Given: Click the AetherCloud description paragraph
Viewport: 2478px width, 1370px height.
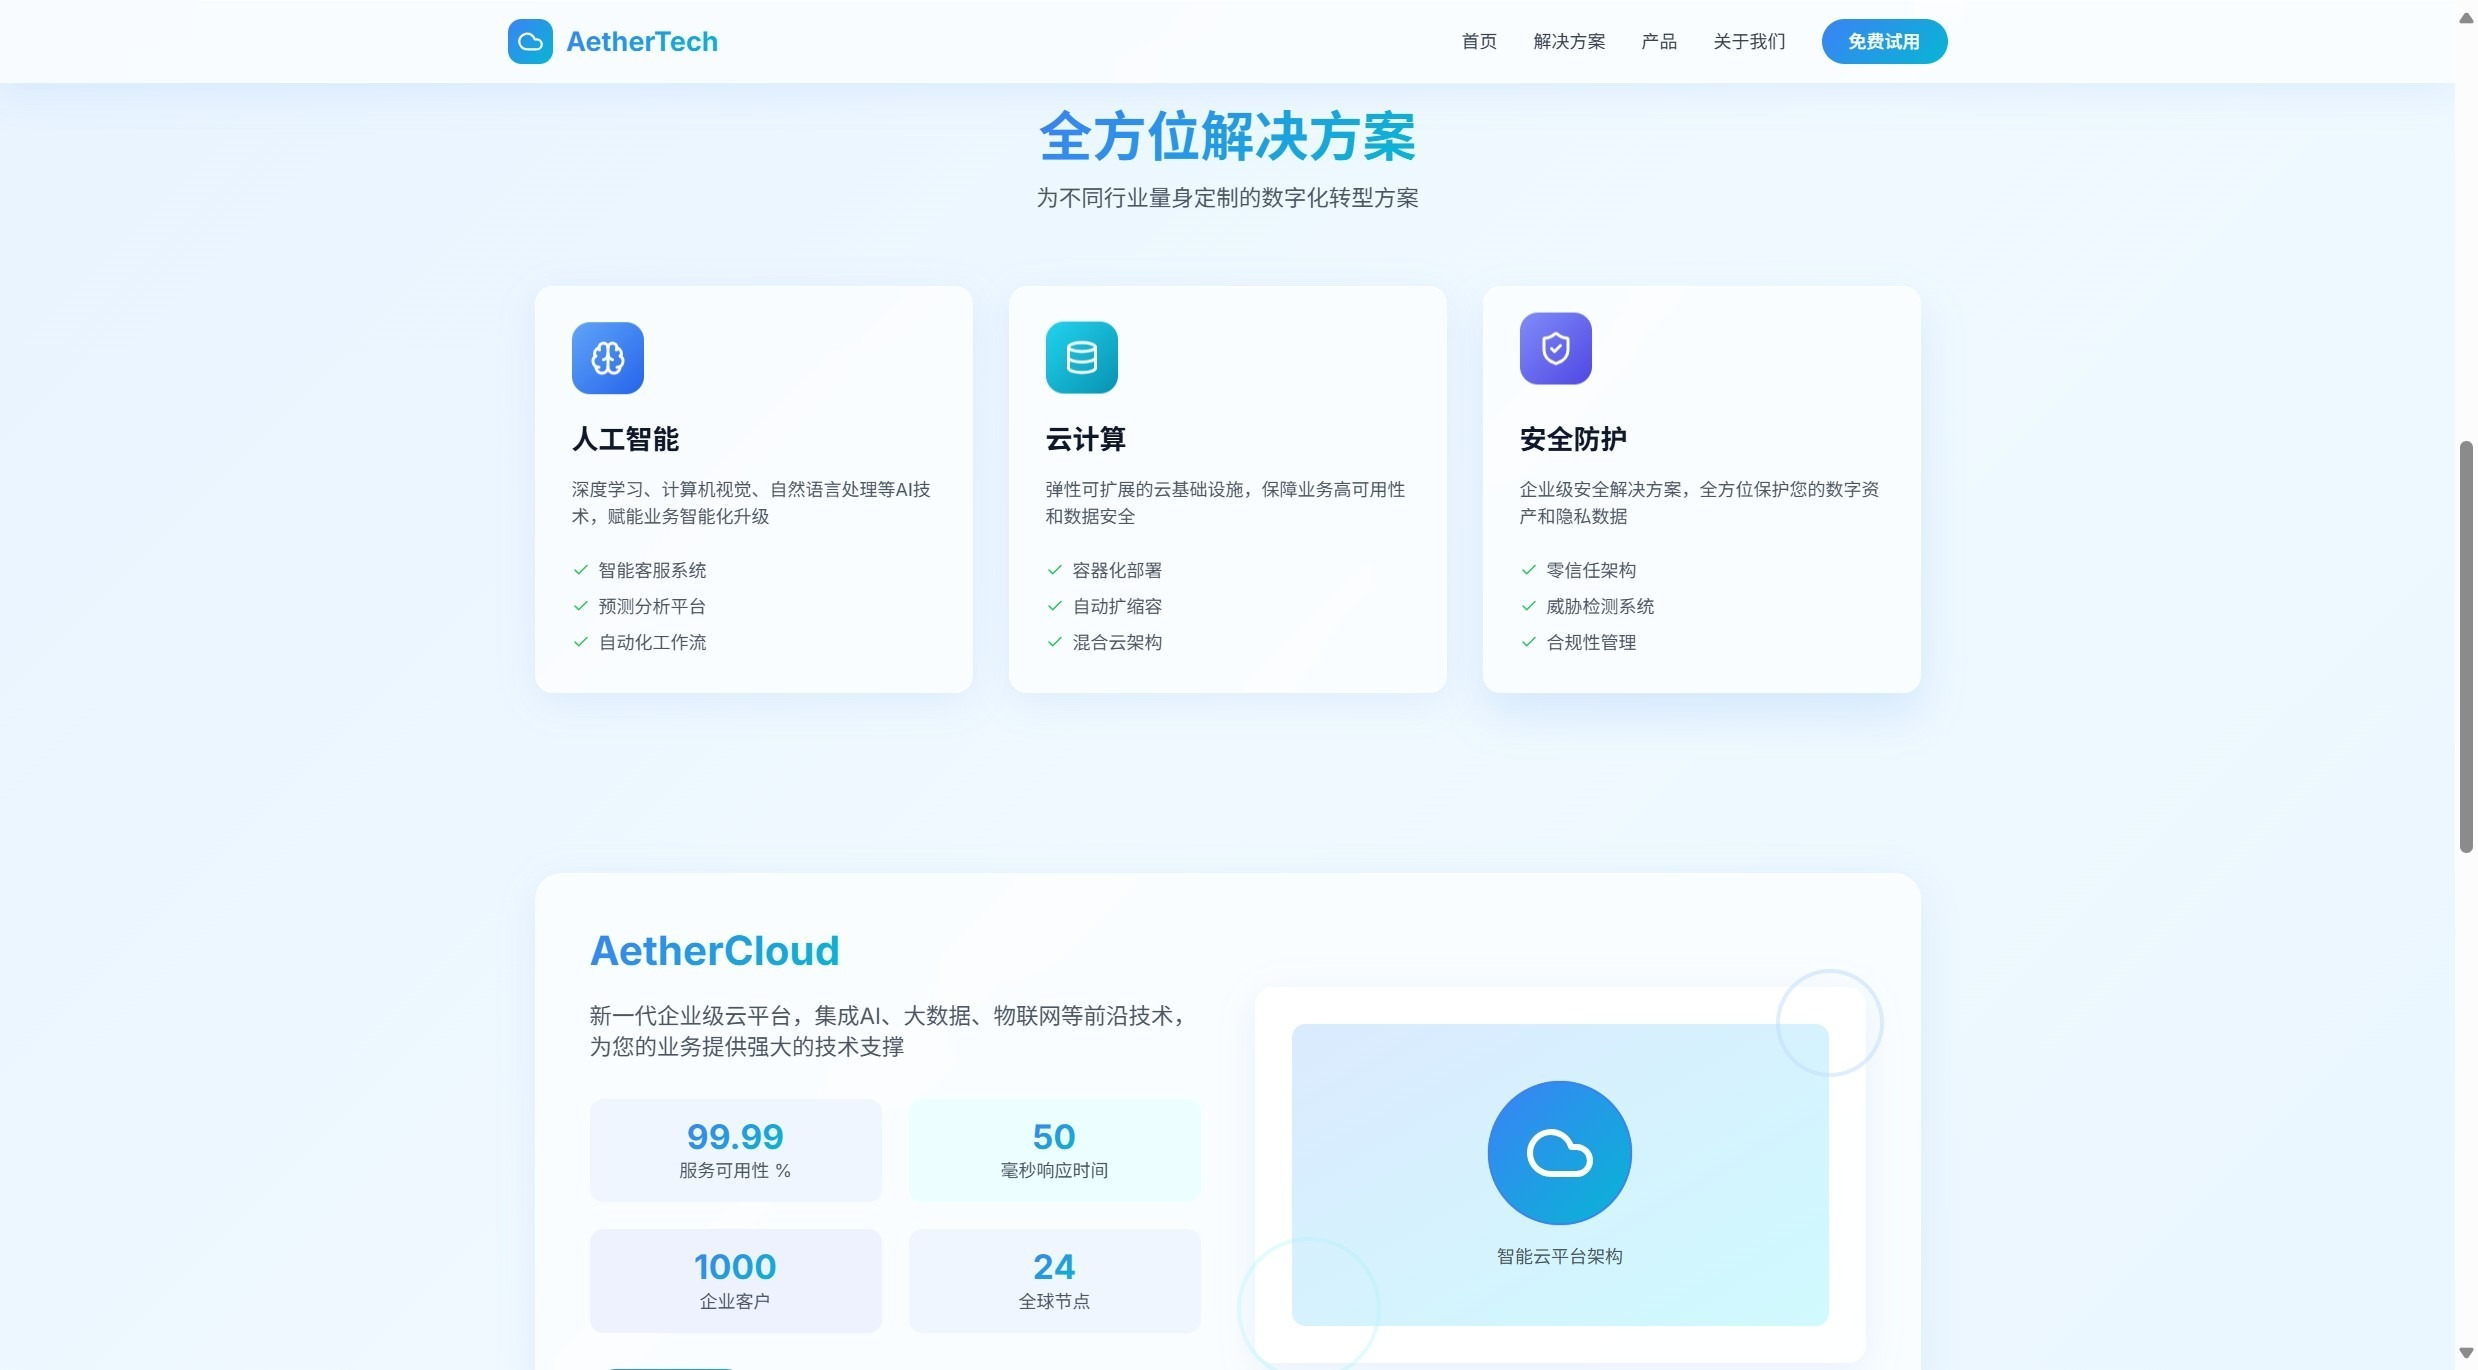Looking at the screenshot, I should click(889, 1031).
